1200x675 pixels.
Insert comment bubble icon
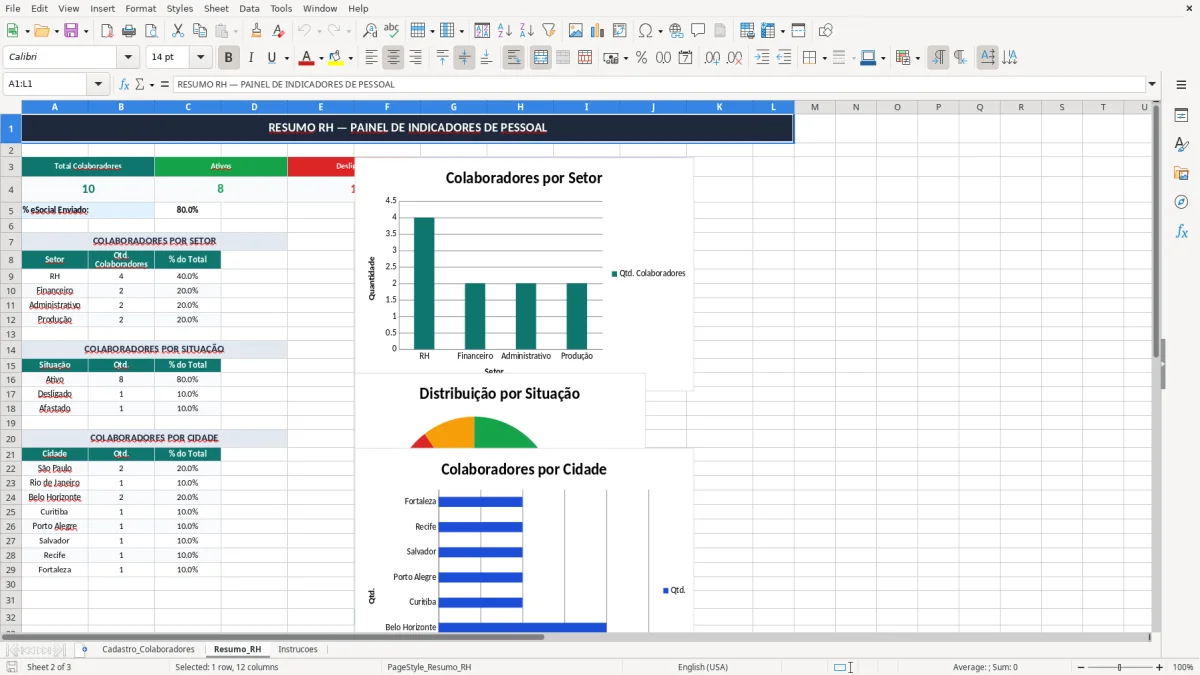(x=697, y=31)
